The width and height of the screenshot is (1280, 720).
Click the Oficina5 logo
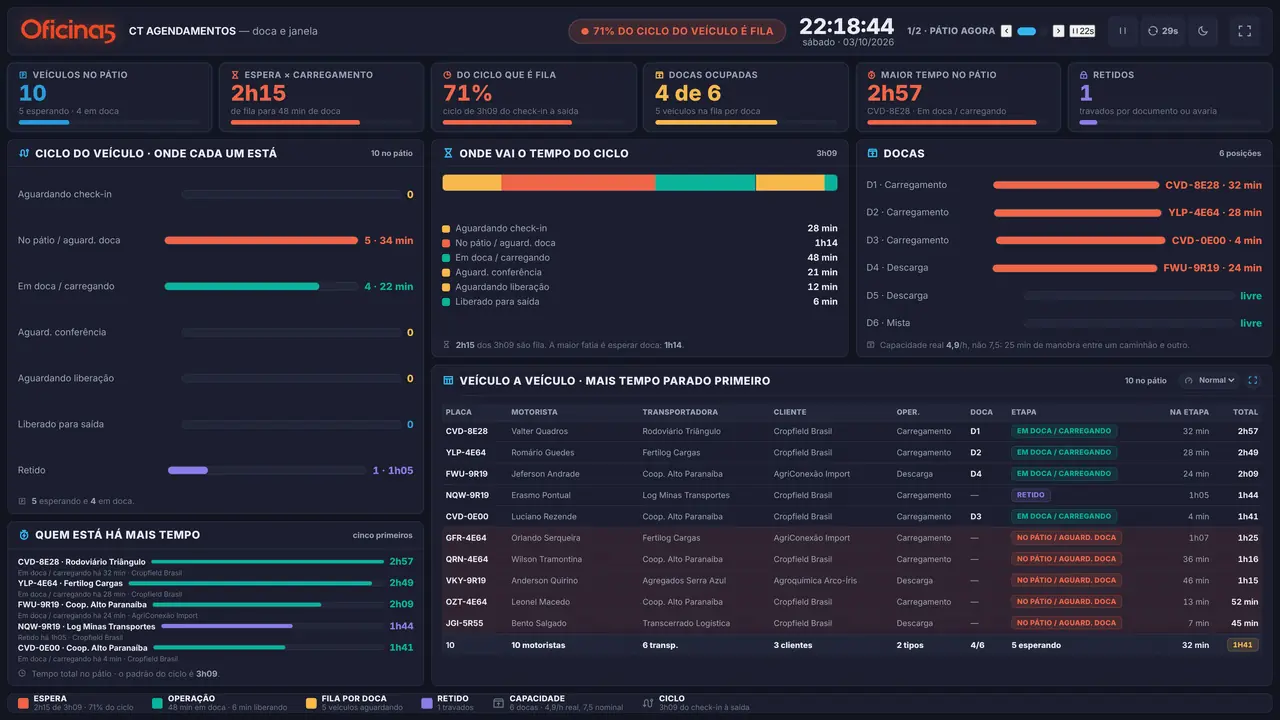tap(68, 31)
